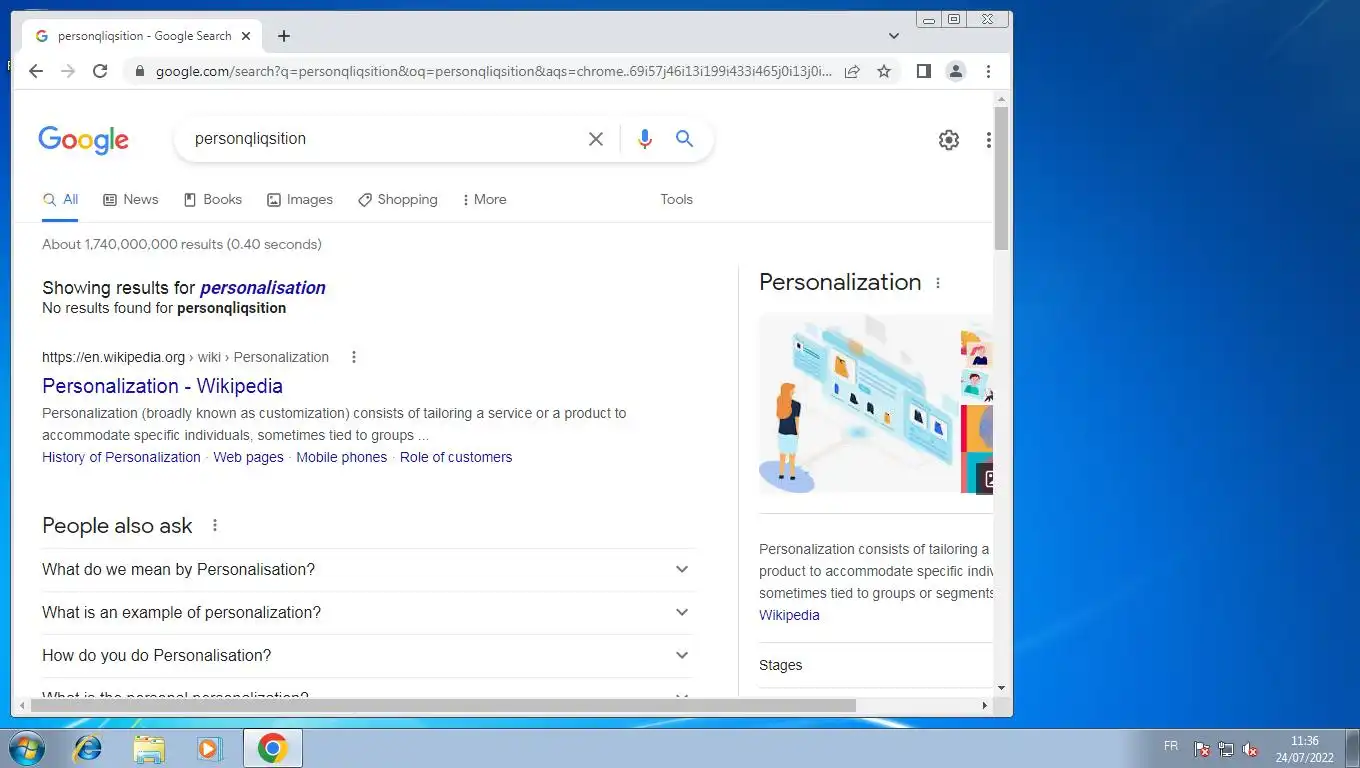This screenshot has height=768, width=1360.
Task: Open options for the Wikipedia result
Action: pyautogui.click(x=353, y=357)
